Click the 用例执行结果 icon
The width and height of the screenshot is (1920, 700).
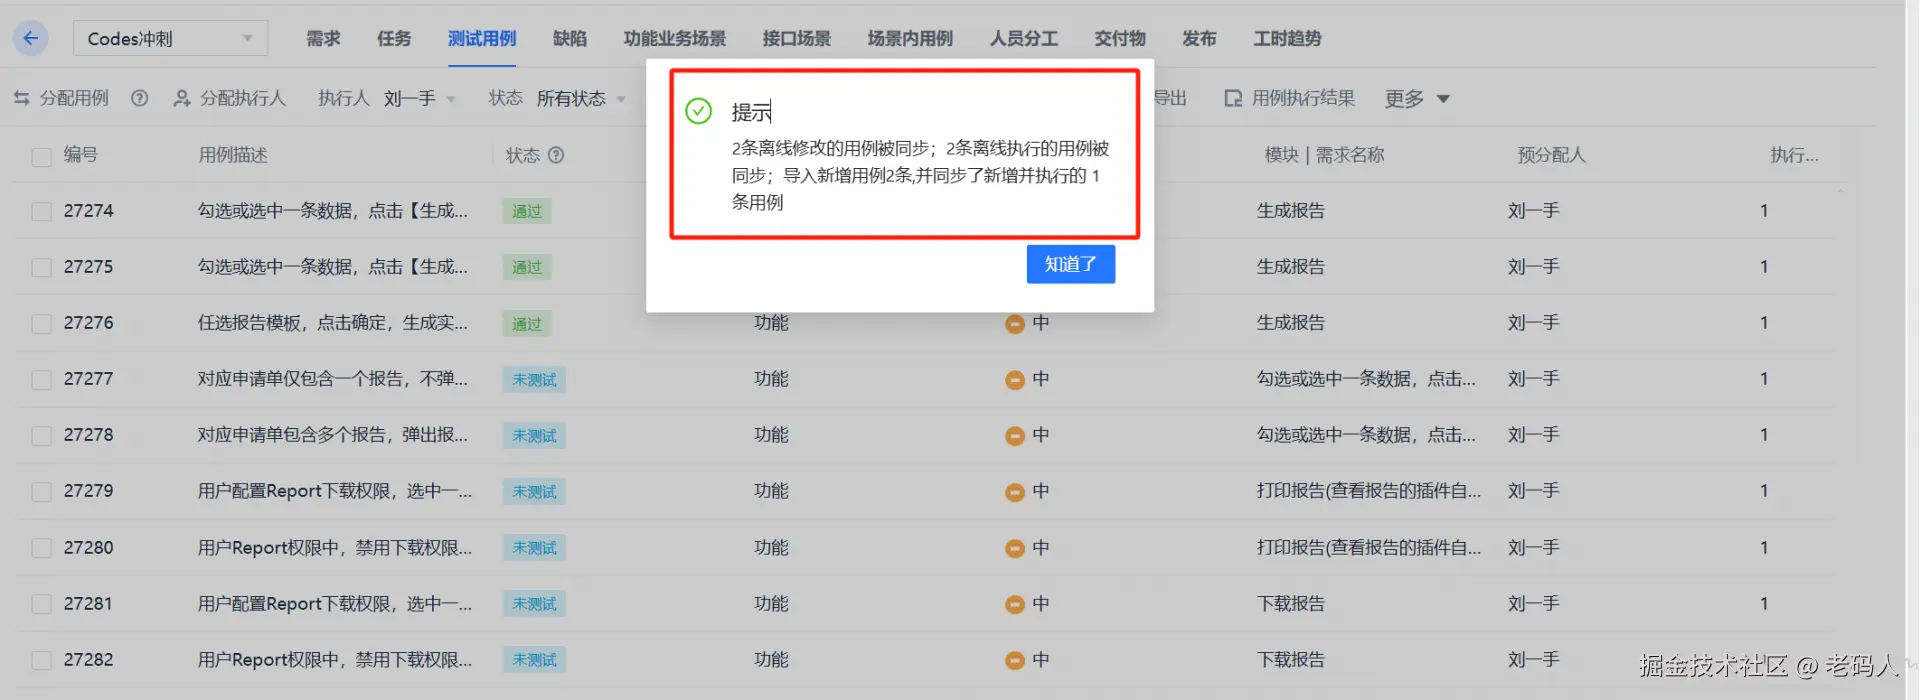1234,98
